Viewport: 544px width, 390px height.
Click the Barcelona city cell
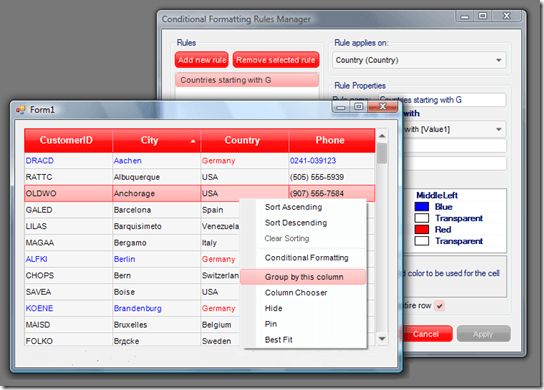(156, 210)
